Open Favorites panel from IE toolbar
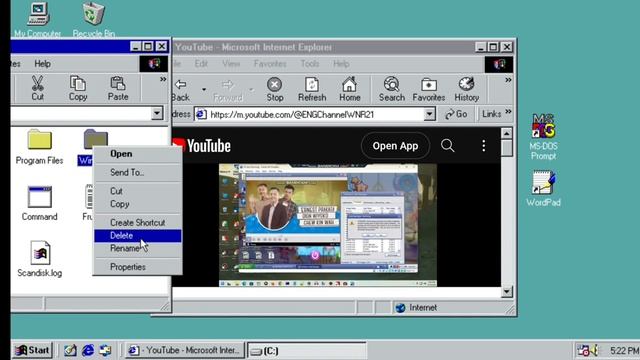The image size is (640, 360). tap(429, 90)
